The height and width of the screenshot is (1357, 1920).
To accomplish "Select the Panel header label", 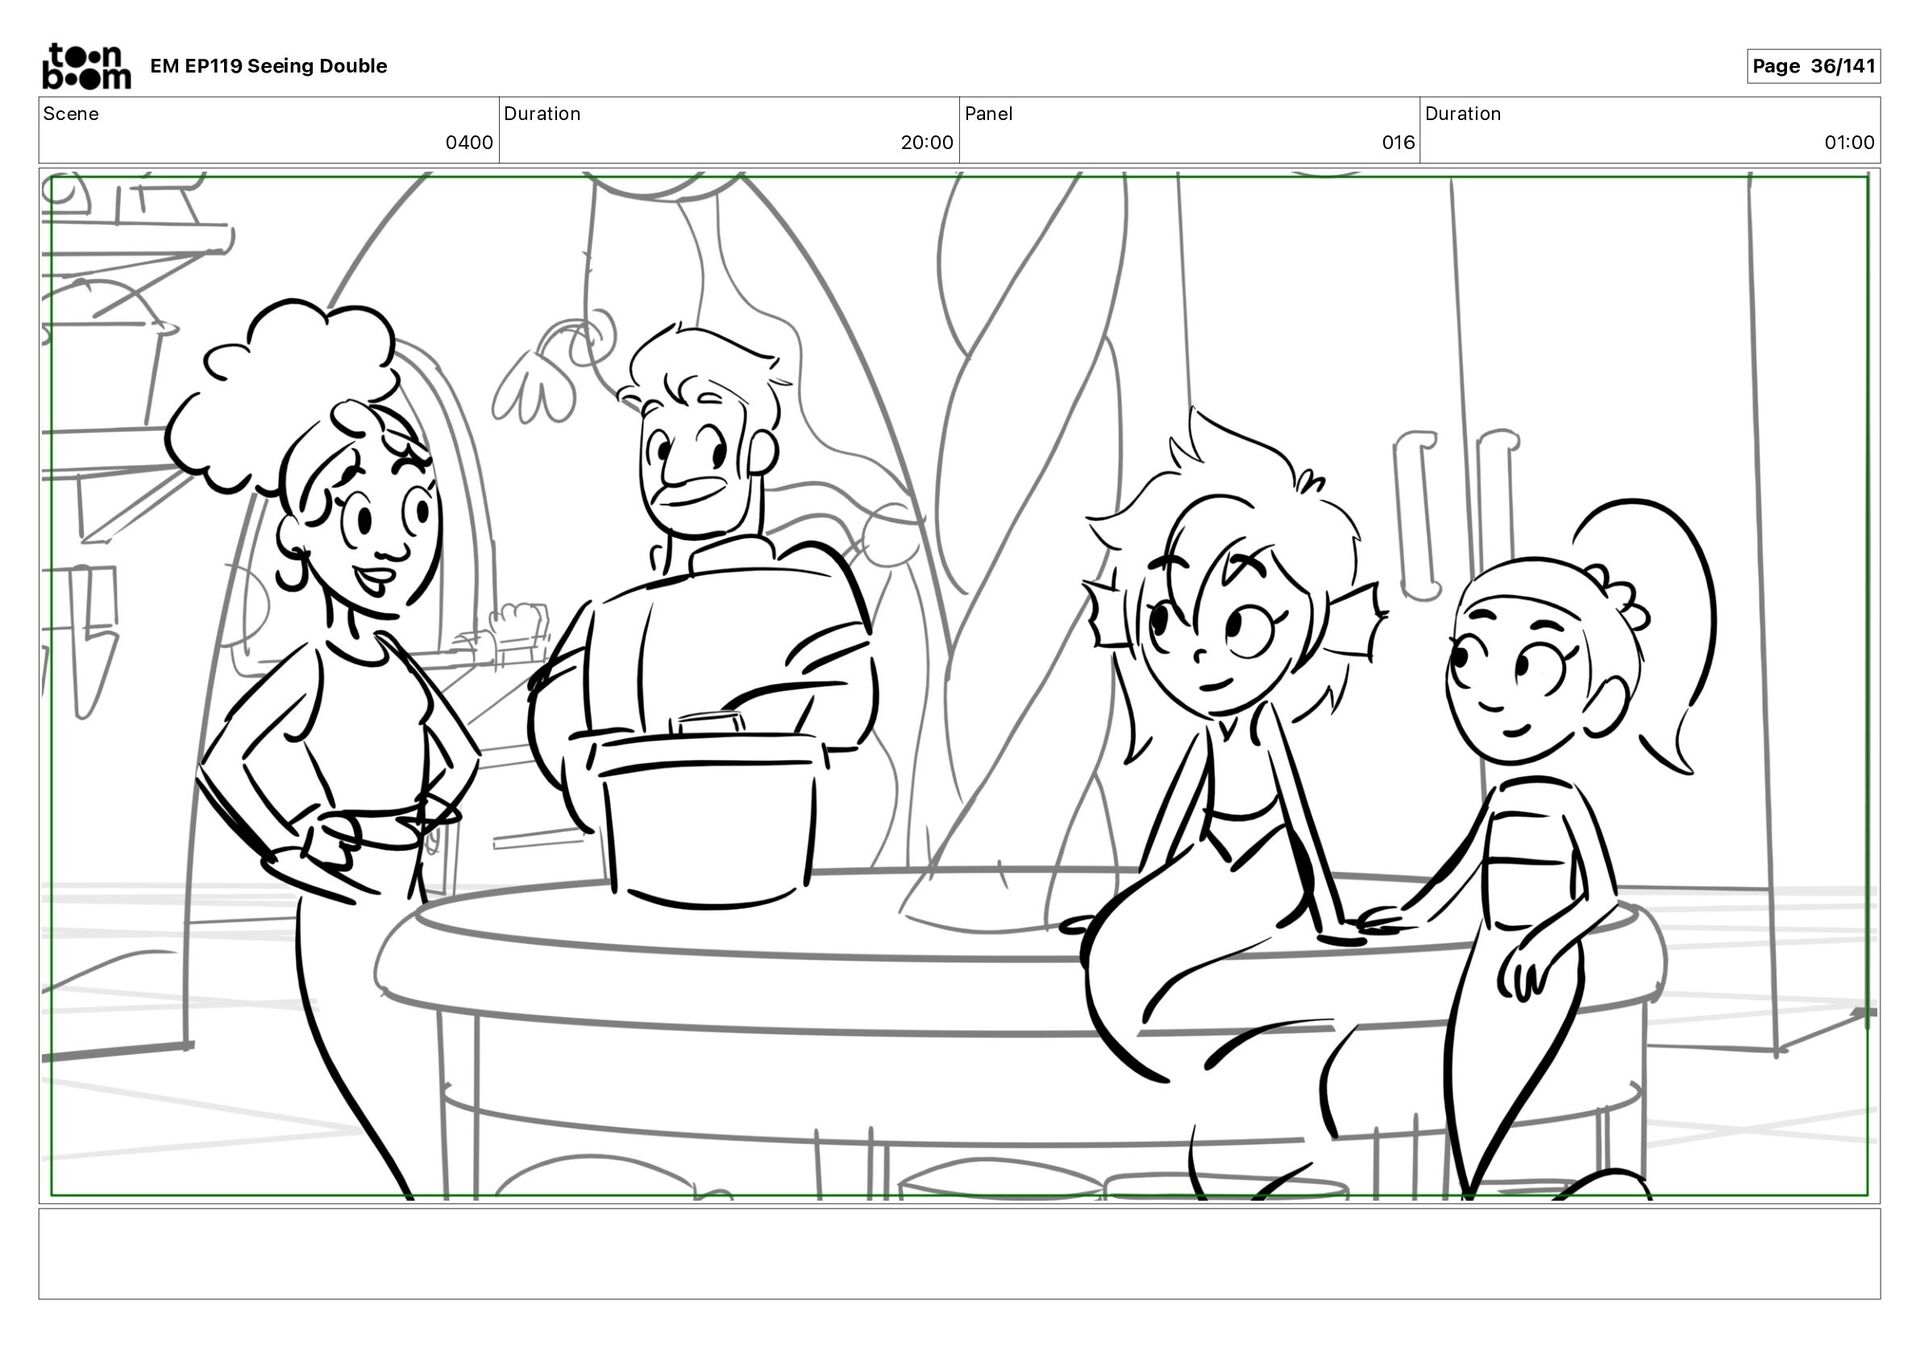I will coord(988,114).
